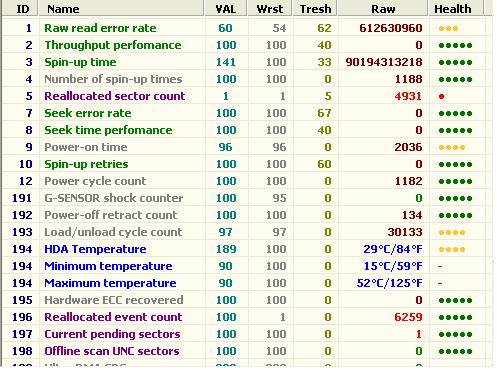Select the Seek error rate attribute

tap(88, 113)
